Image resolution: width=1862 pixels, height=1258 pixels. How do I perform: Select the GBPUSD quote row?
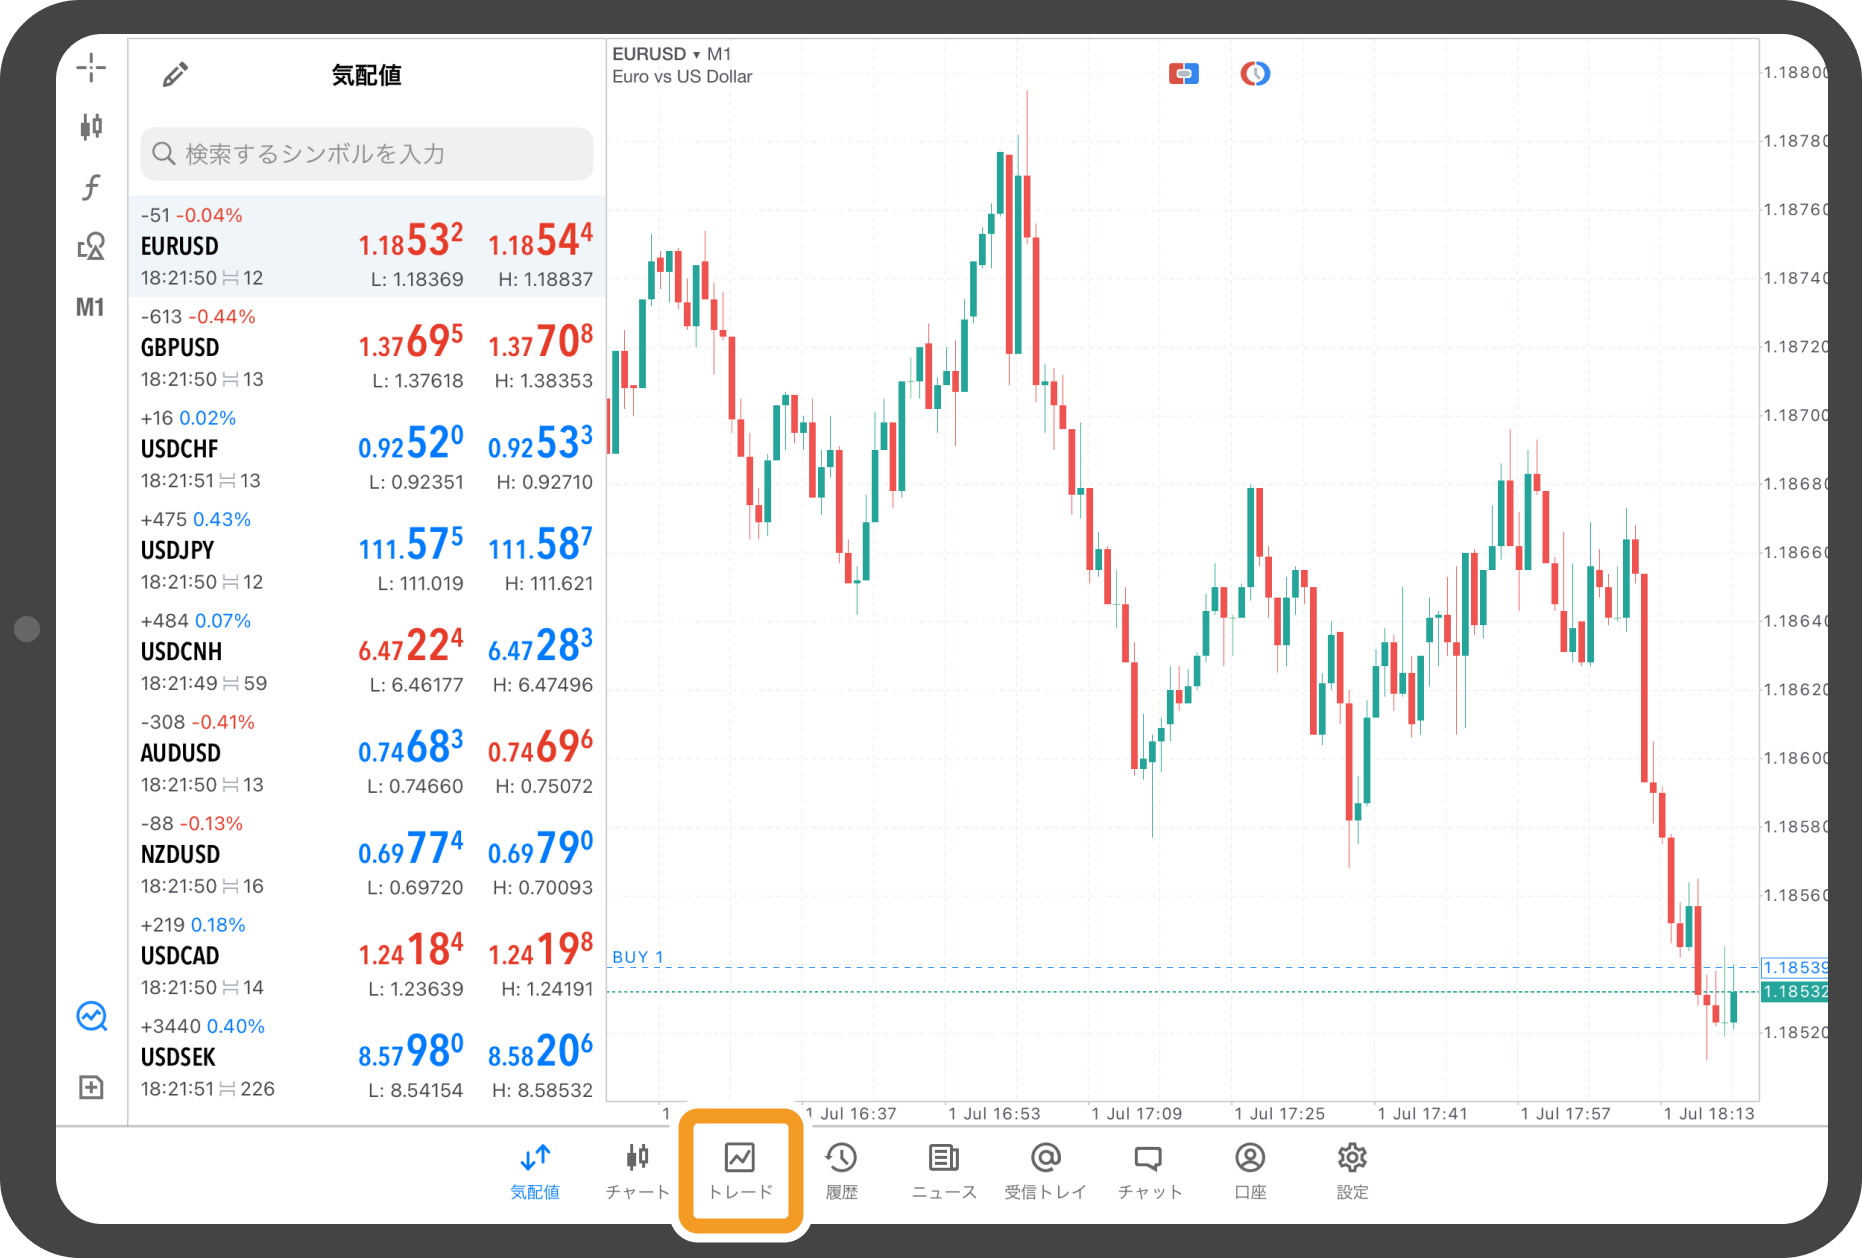tap(367, 348)
